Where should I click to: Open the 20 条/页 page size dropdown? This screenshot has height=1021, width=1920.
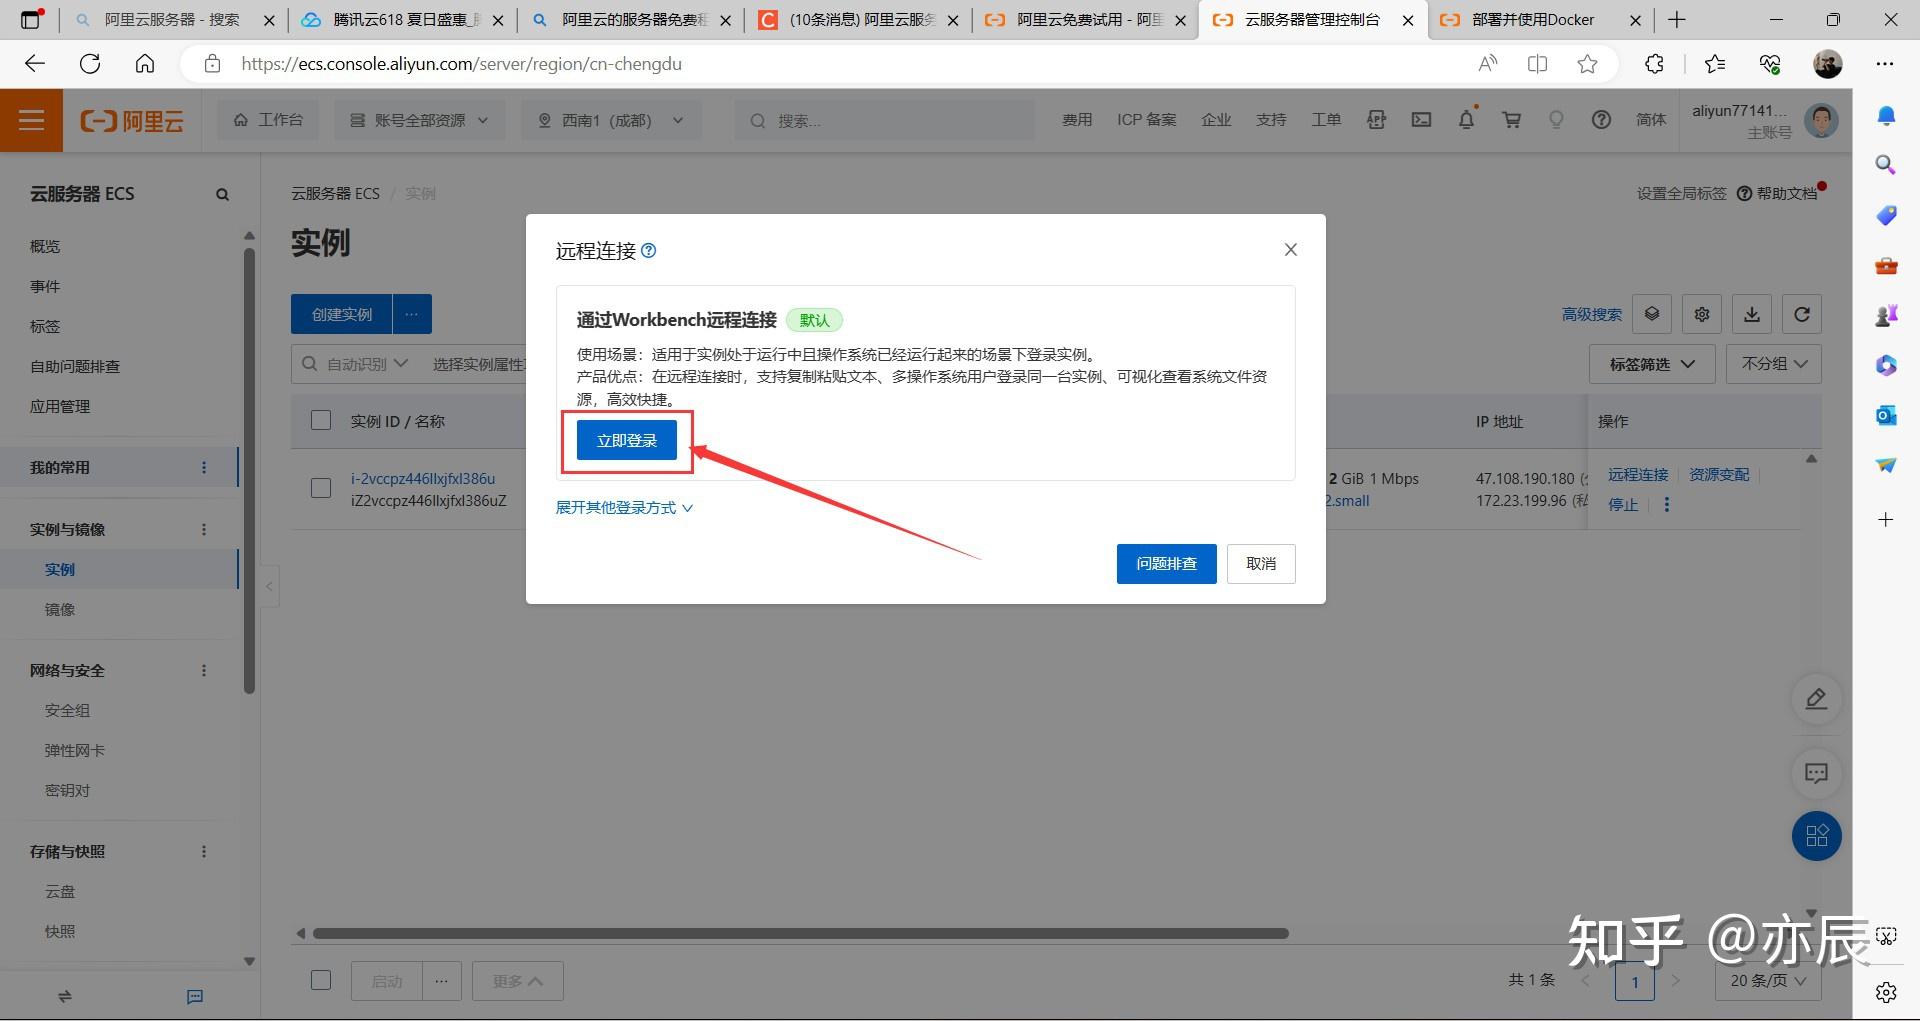tap(1768, 981)
